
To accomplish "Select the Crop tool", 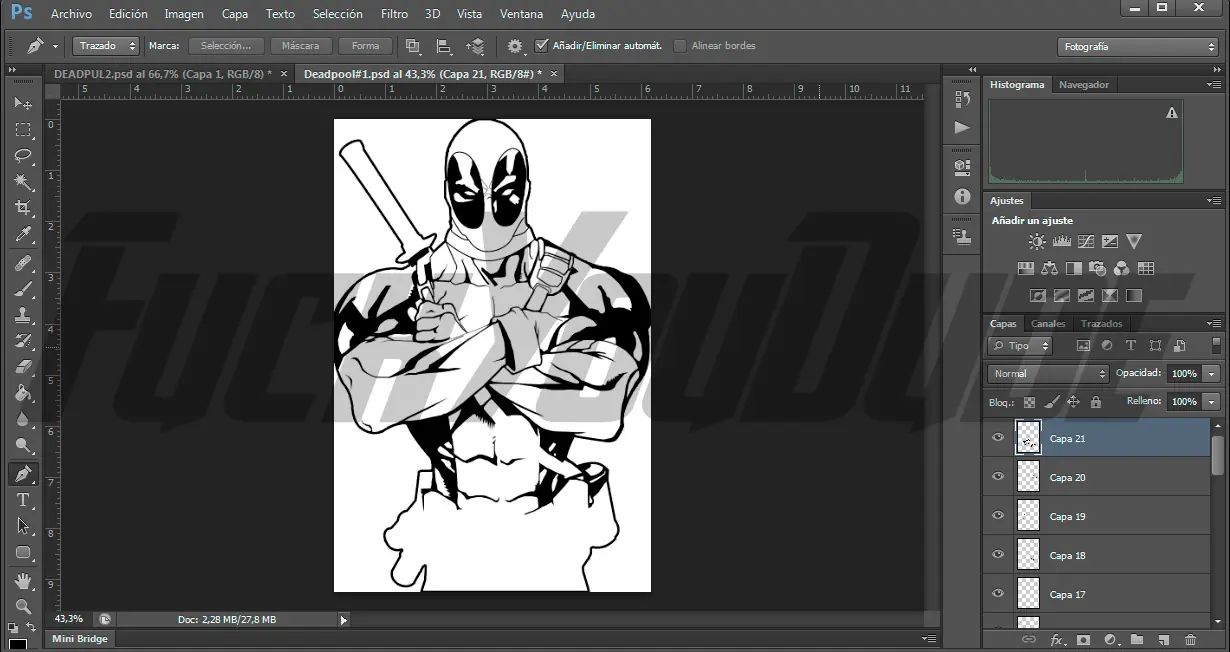I will pyautogui.click(x=23, y=208).
